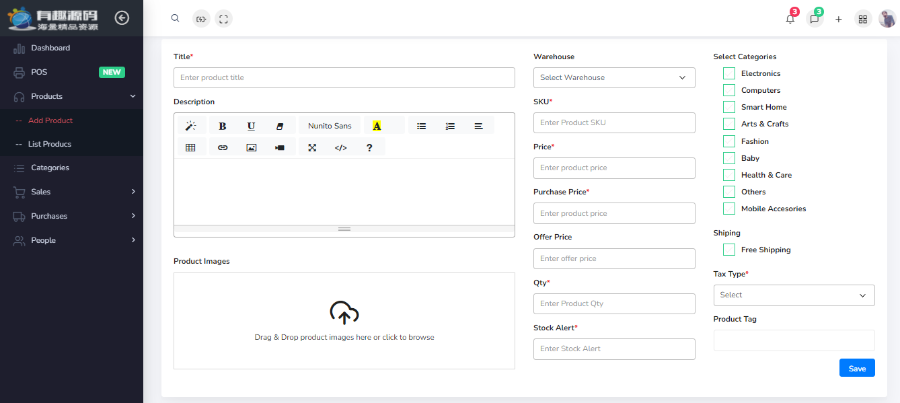Enable the Free Shipping checkbox
Screen dimensions: 900x403
729,250
